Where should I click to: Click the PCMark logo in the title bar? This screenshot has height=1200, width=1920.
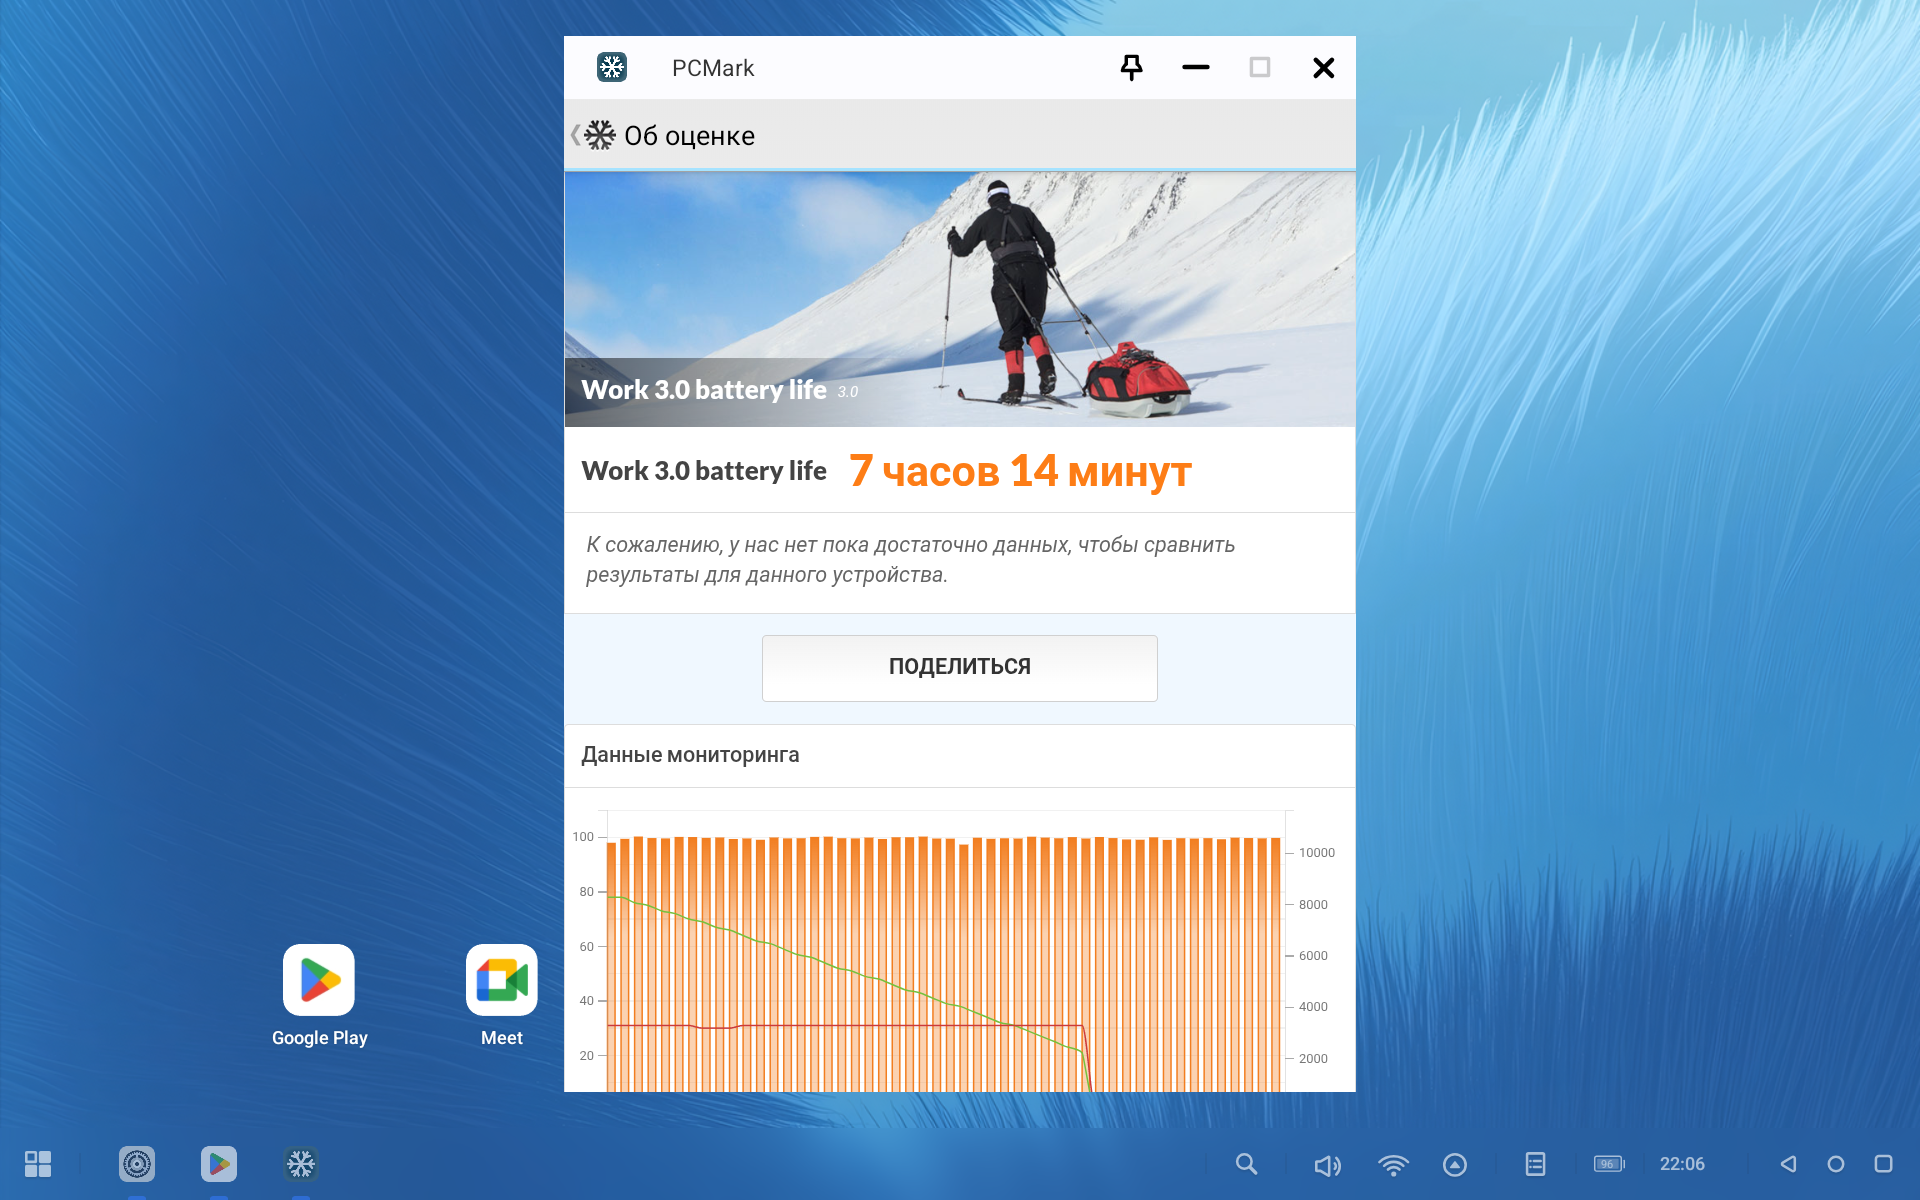pos(612,68)
